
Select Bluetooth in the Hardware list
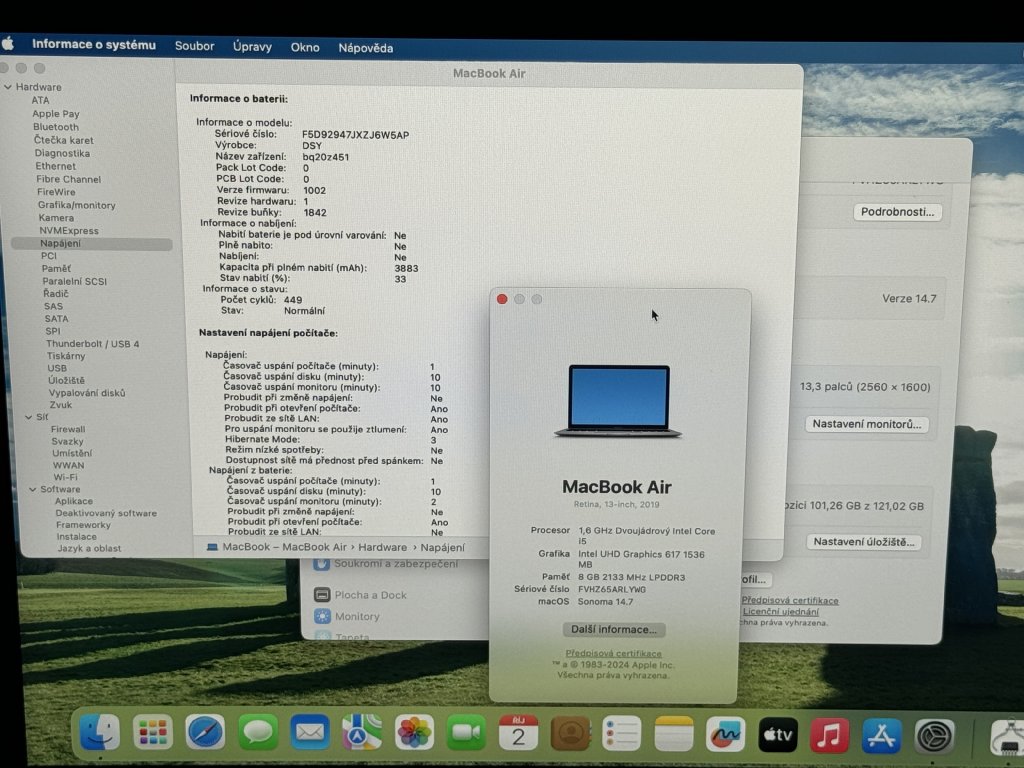point(56,127)
